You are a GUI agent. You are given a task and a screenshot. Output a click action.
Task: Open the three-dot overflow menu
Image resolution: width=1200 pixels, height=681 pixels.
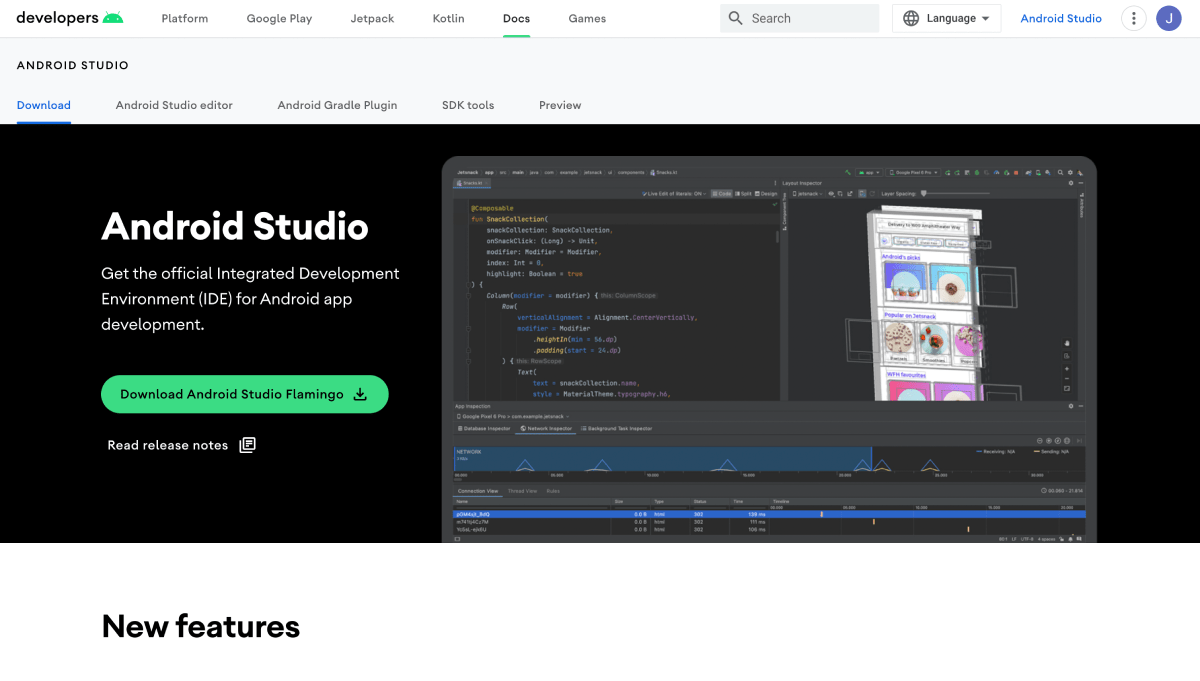1133,18
